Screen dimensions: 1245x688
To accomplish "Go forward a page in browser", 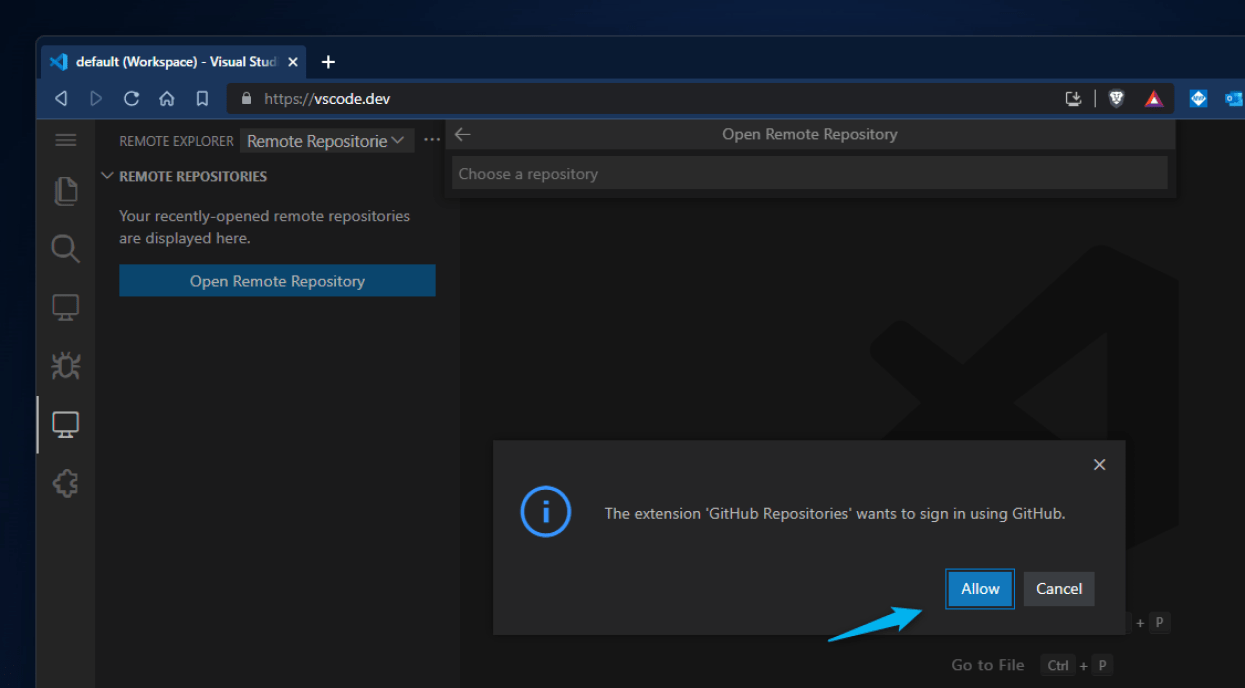I will (96, 98).
